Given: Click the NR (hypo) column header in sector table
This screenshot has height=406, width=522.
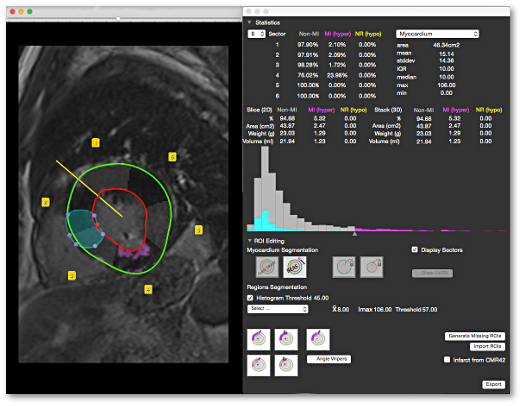Looking at the screenshot, I should pos(368,34).
